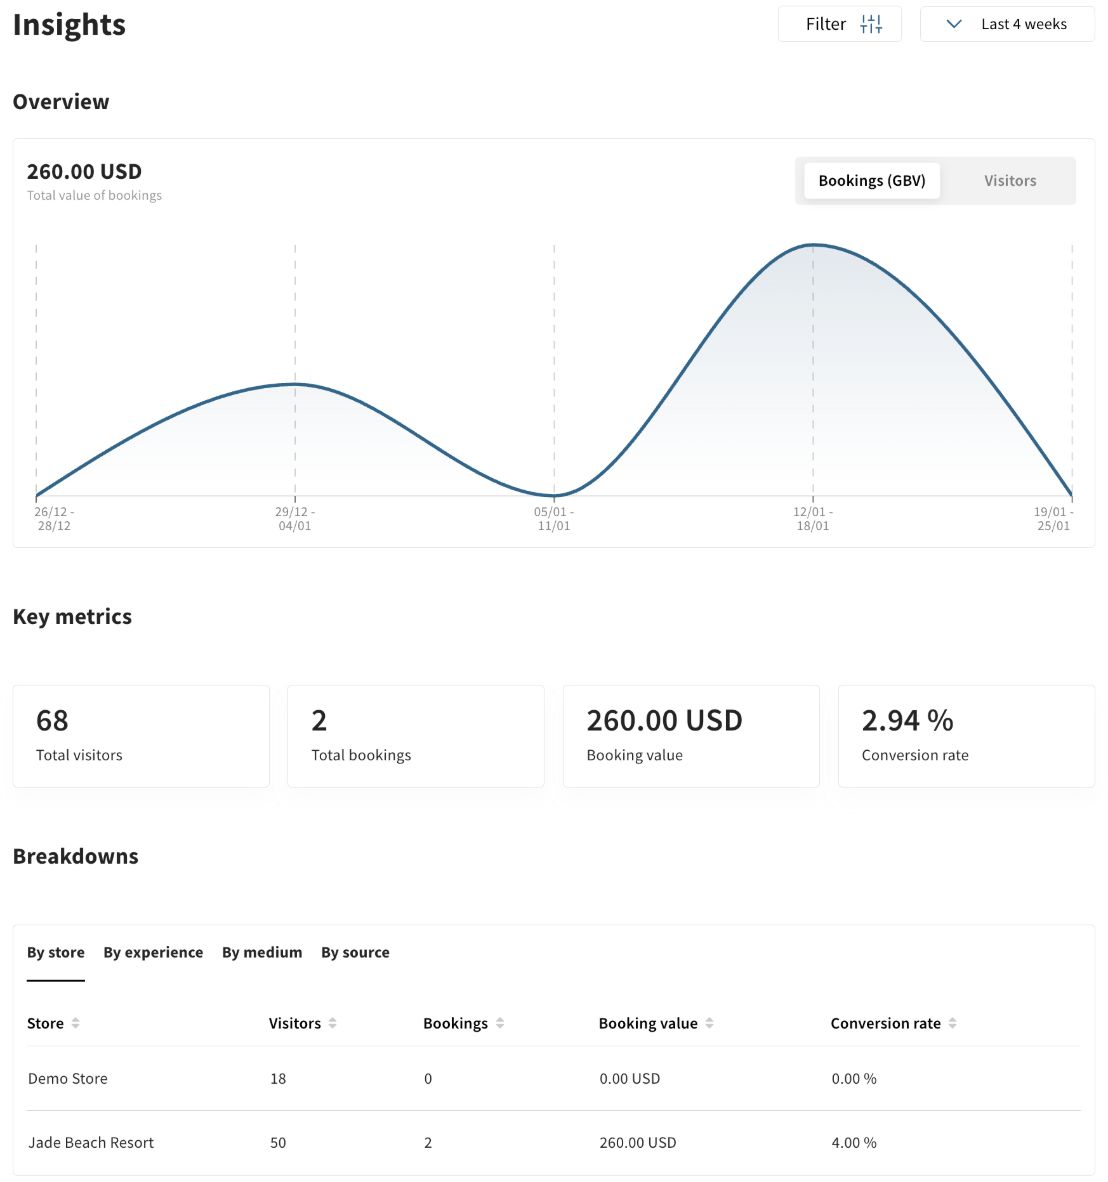The height and width of the screenshot is (1182, 1108).
Task: Click the Filter sliders icon
Action: 871,24
